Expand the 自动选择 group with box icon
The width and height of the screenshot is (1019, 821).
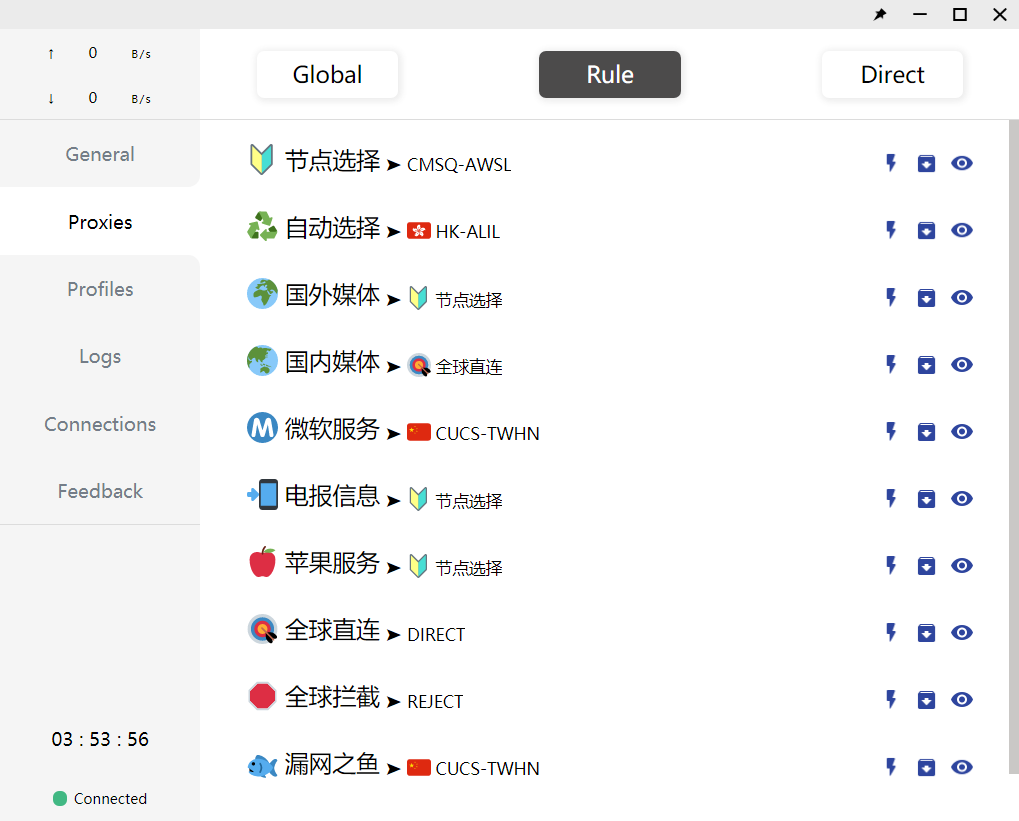[926, 230]
